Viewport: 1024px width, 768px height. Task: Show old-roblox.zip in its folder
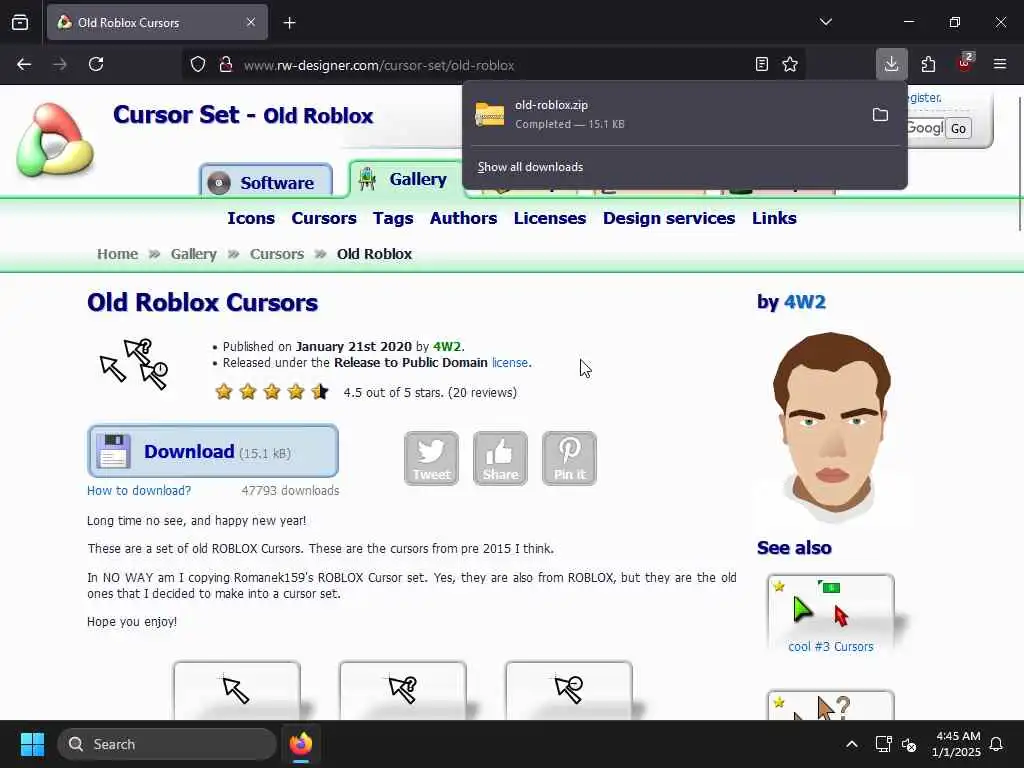click(x=880, y=115)
